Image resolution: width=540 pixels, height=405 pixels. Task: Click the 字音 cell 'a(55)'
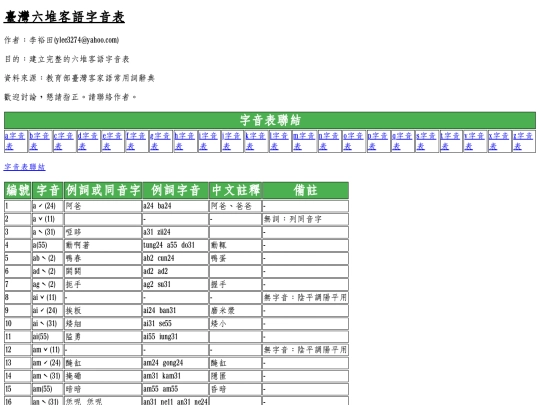[x=48, y=245]
